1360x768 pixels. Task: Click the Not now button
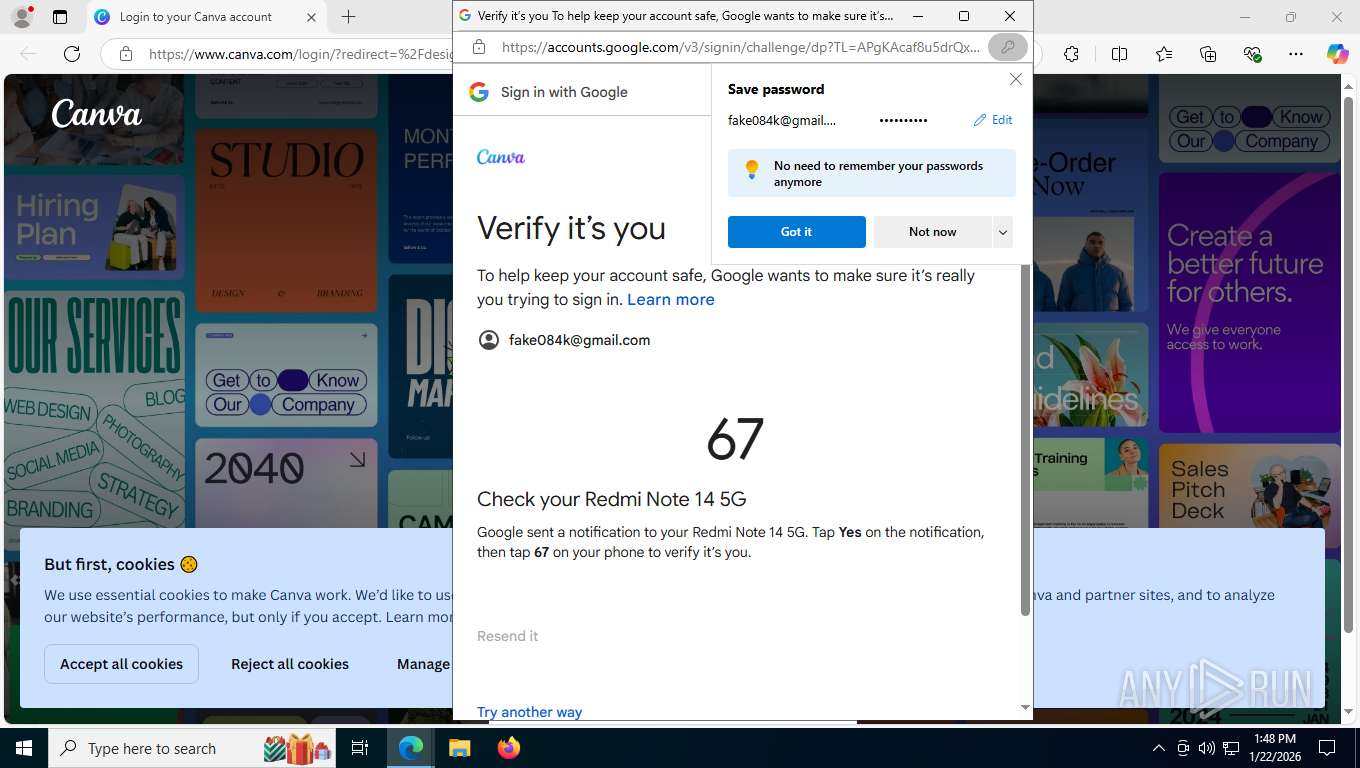[x=933, y=232]
